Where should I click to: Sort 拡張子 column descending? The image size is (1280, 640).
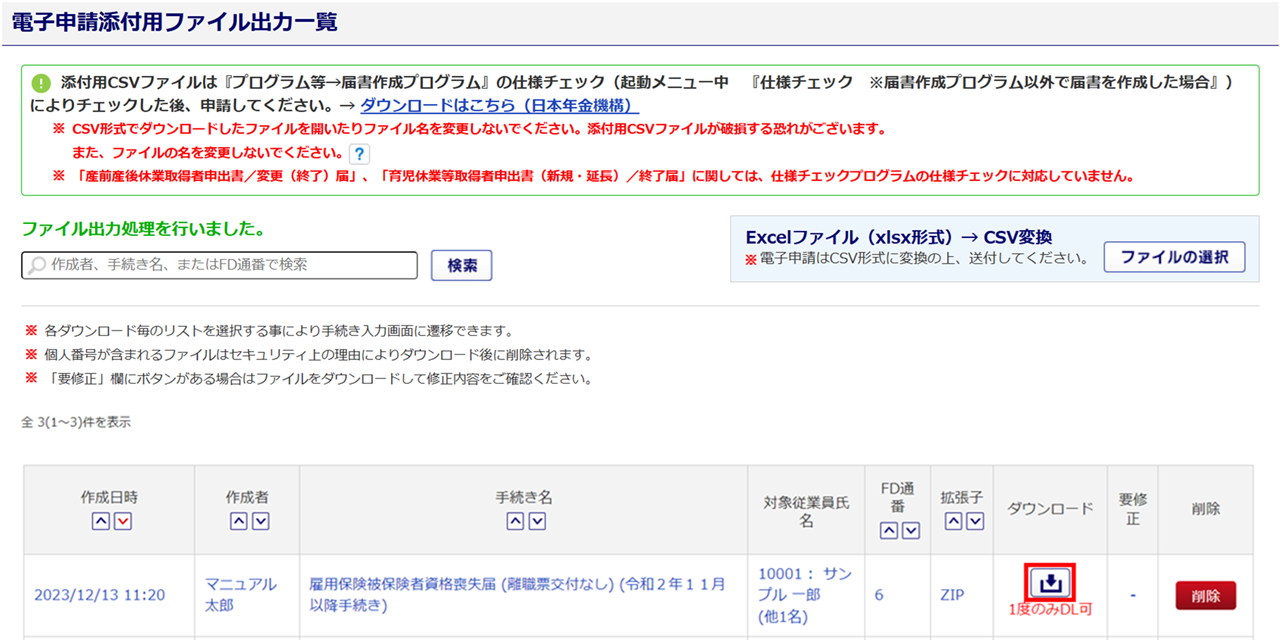coord(975,521)
